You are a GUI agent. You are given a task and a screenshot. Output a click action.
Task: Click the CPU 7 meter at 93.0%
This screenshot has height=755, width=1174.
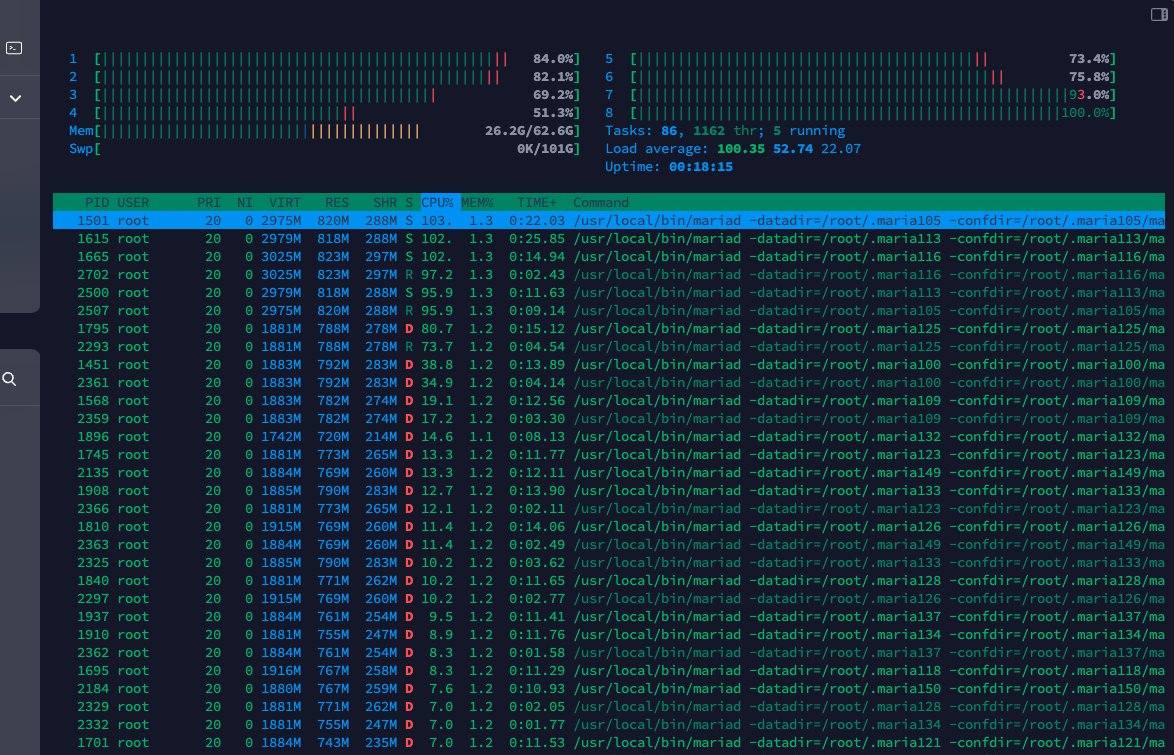[x=861, y=94]
